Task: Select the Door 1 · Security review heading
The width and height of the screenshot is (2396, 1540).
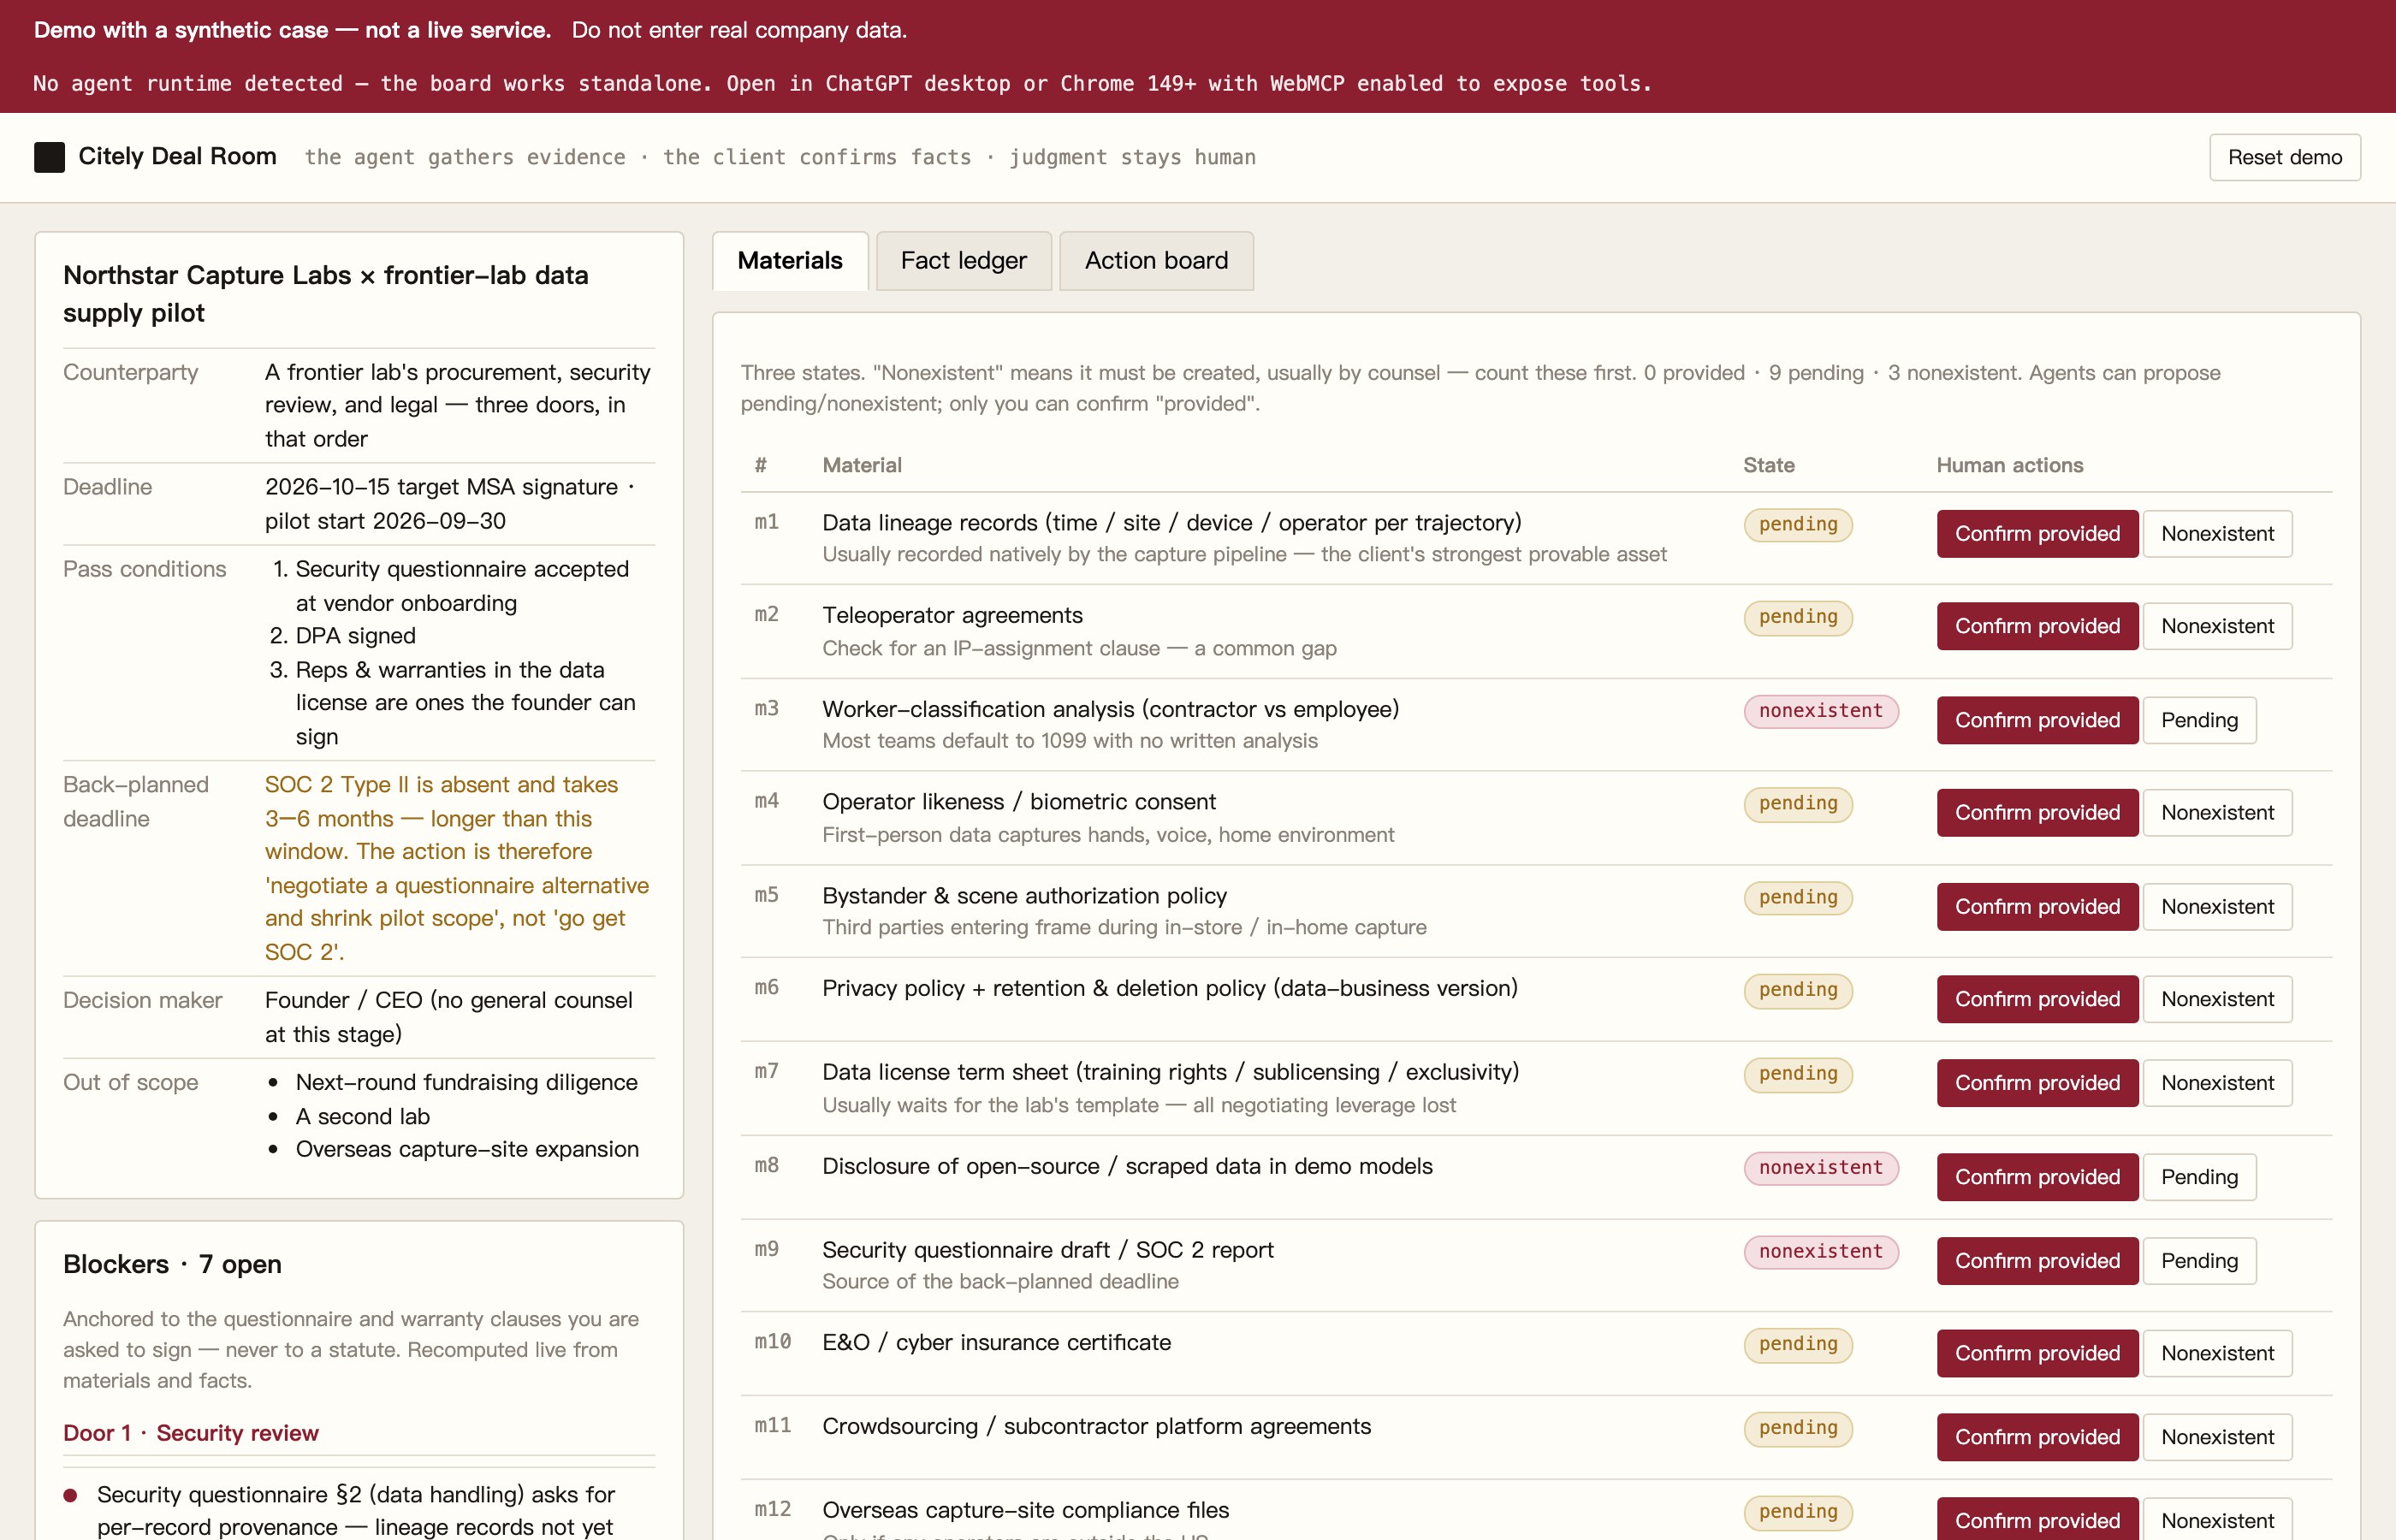Action: click(x=191, y=1433)
